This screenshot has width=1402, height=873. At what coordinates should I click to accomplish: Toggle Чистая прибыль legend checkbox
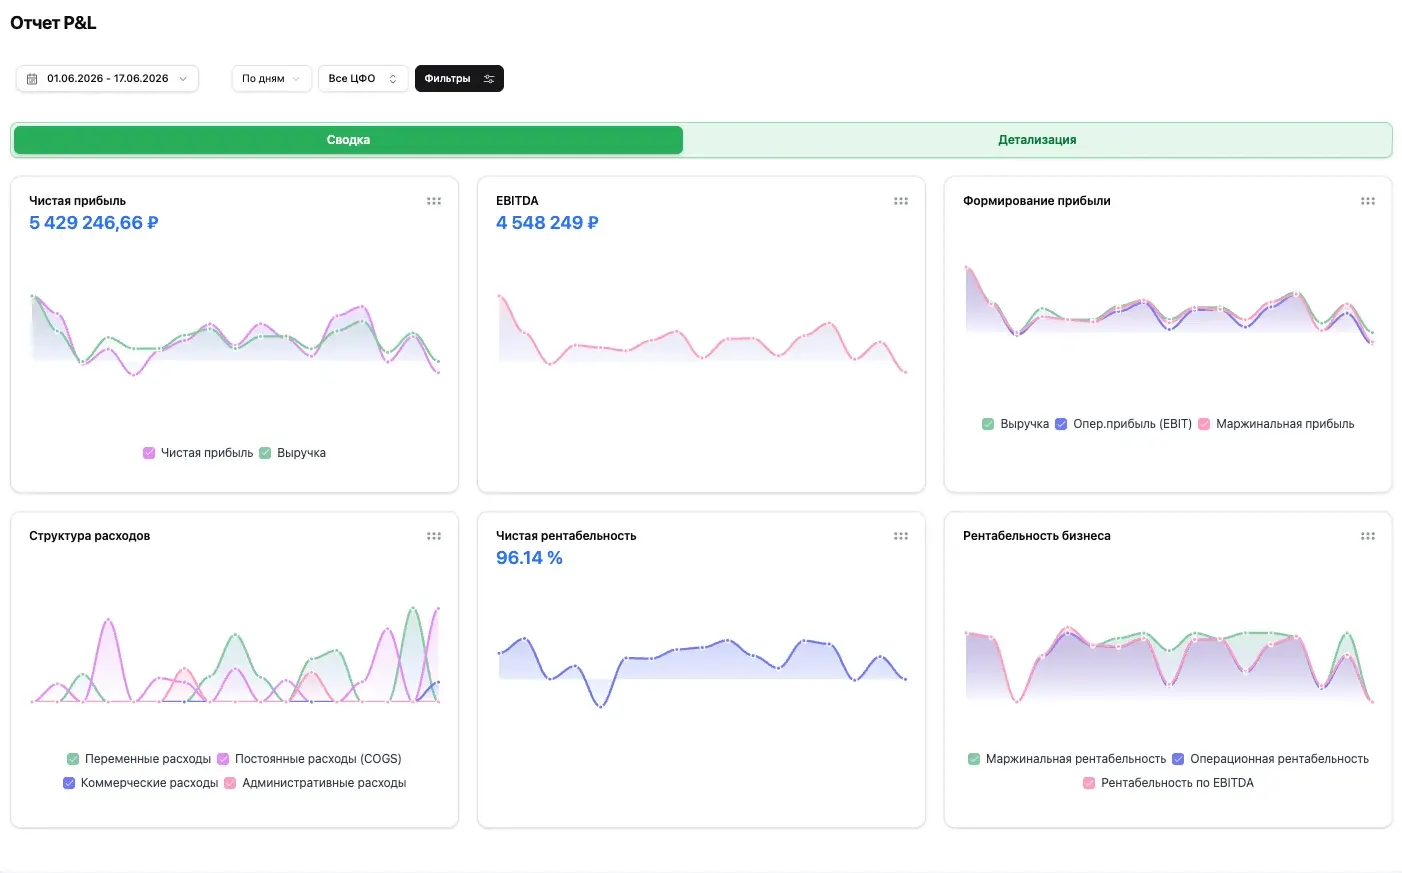(x=149, y=453)
